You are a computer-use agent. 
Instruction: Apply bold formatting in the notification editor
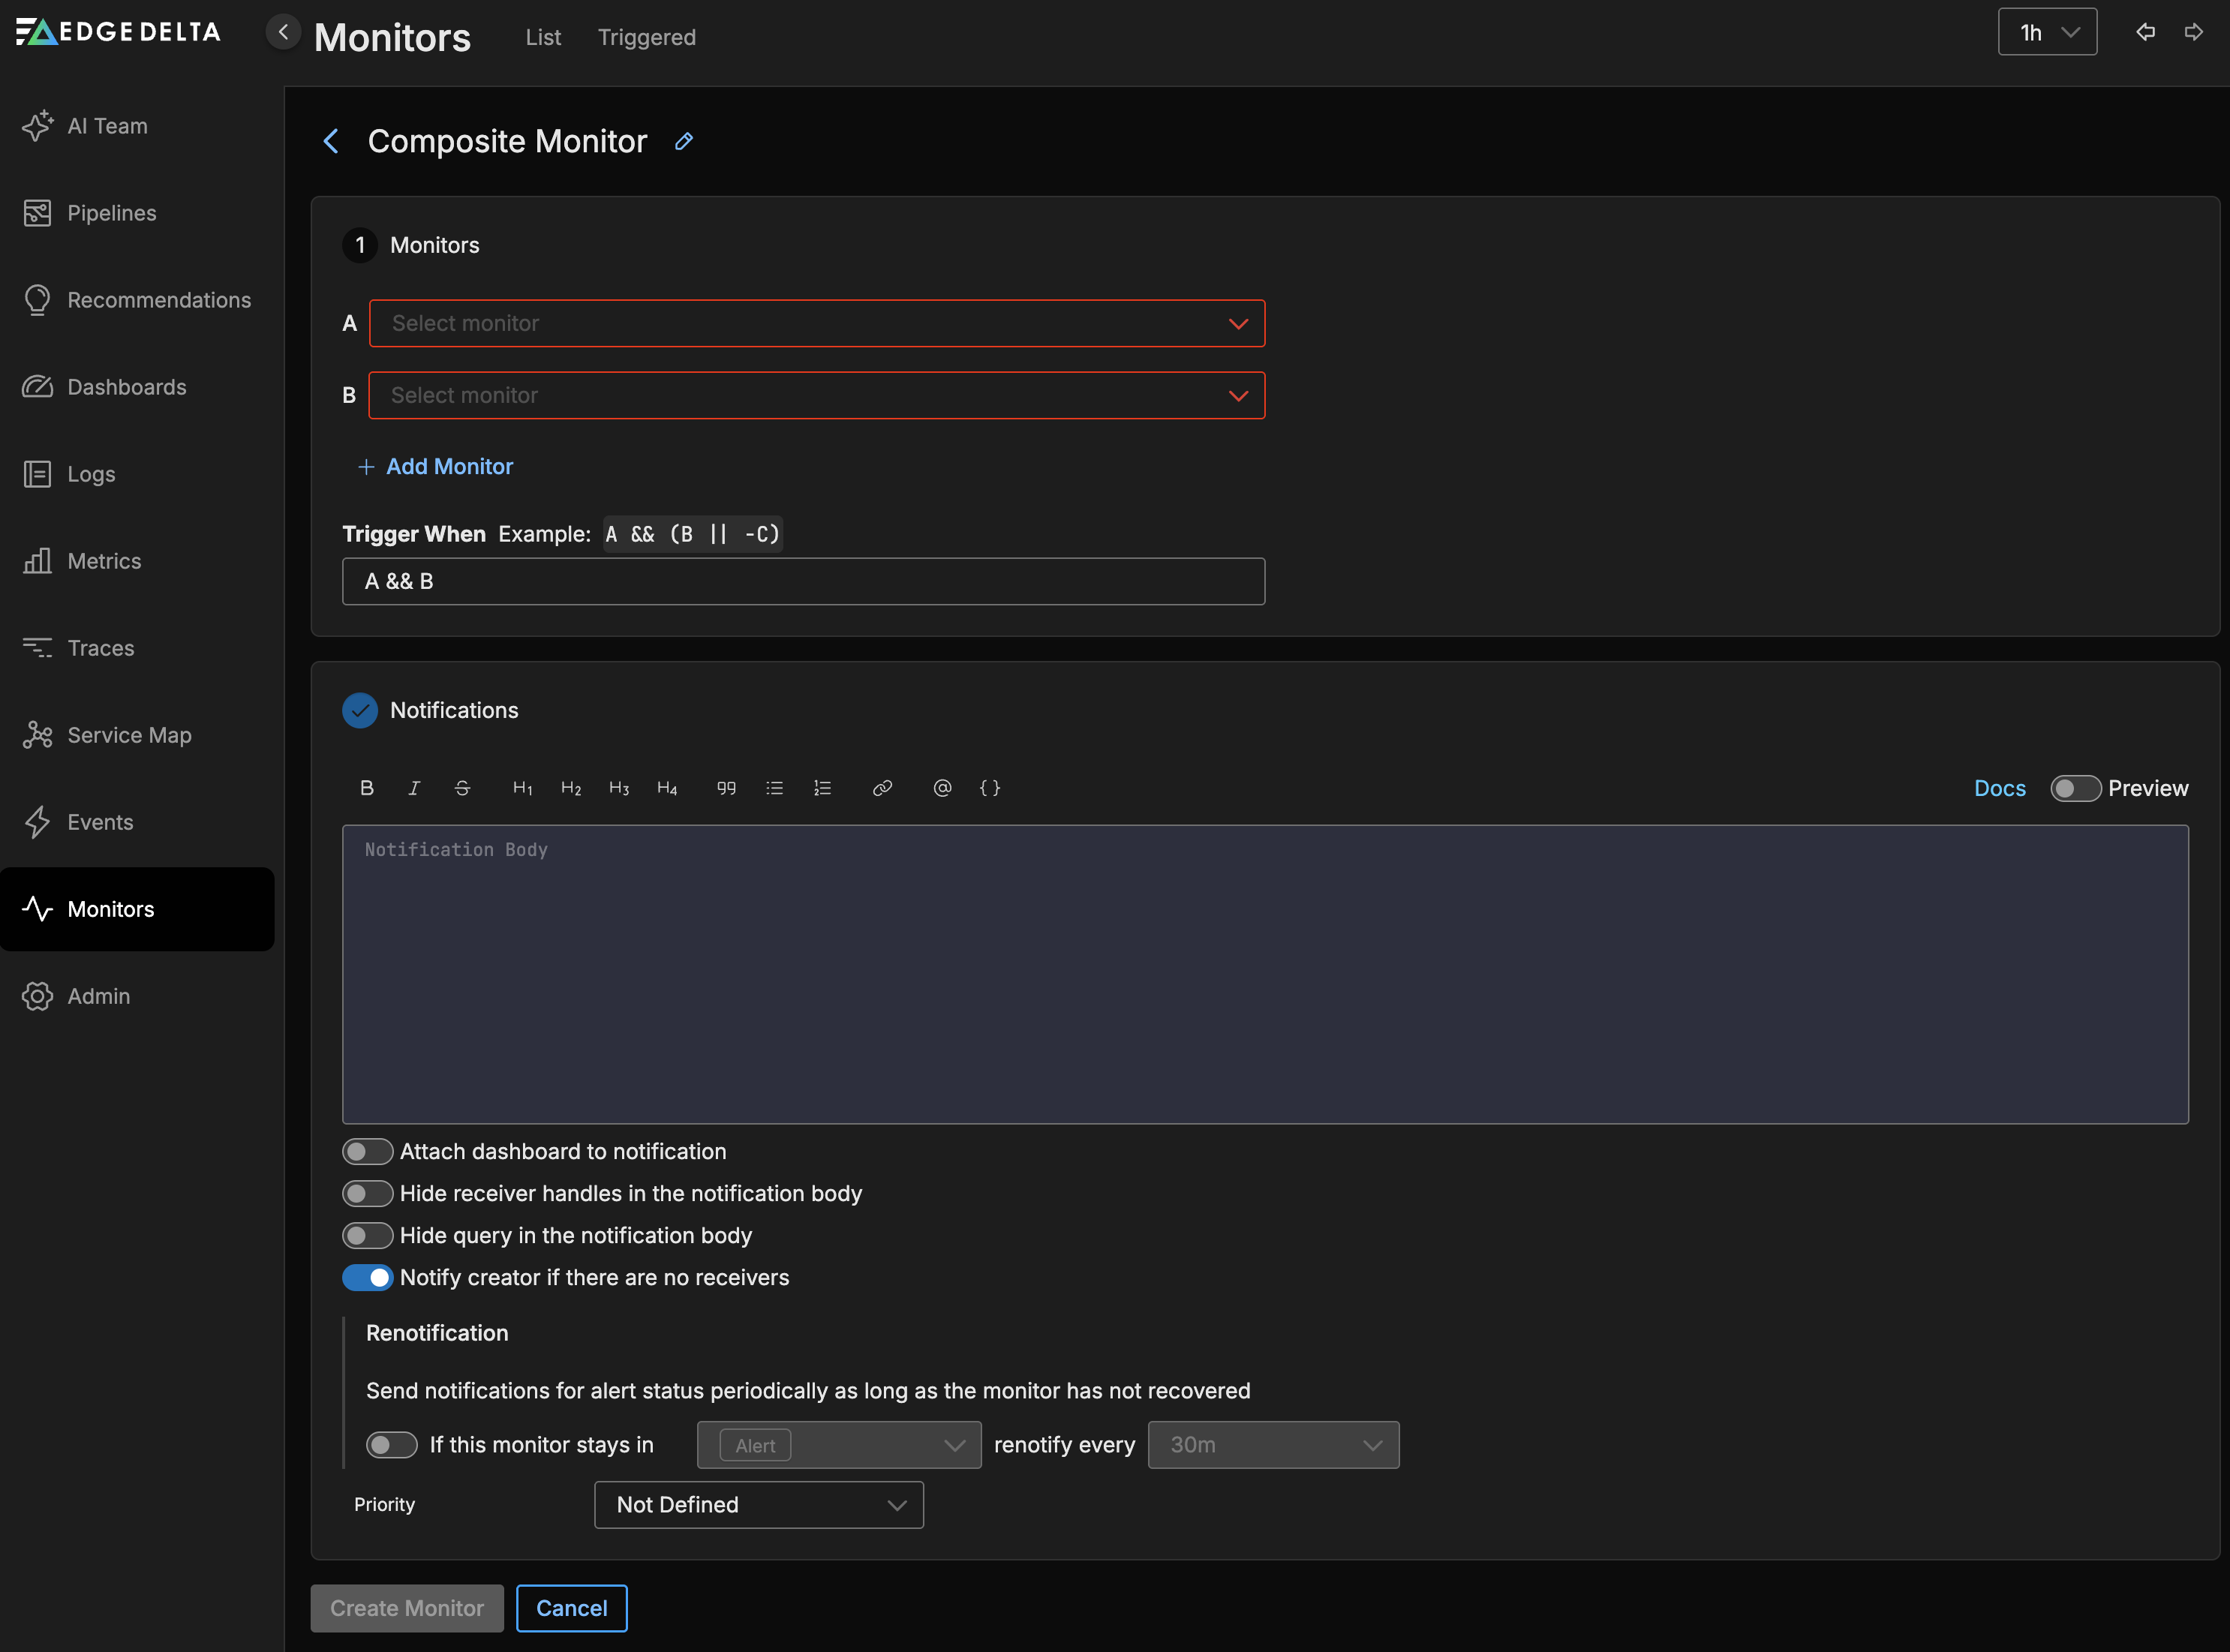click(x=366, y=788)
